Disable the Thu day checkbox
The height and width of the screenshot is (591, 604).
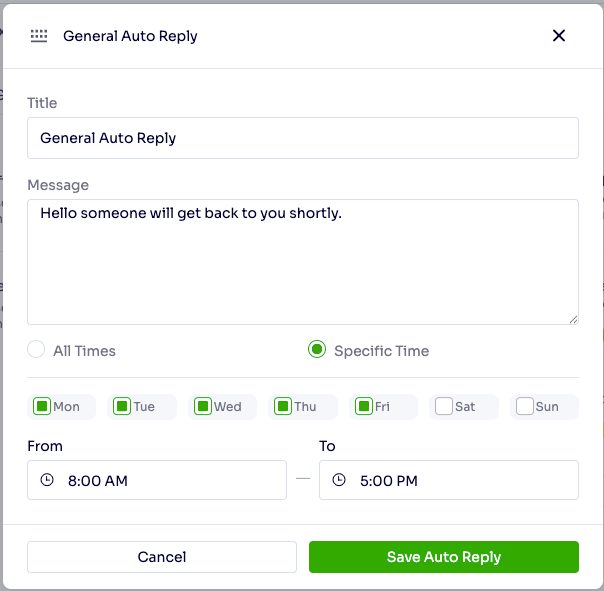tap(282, 407)
